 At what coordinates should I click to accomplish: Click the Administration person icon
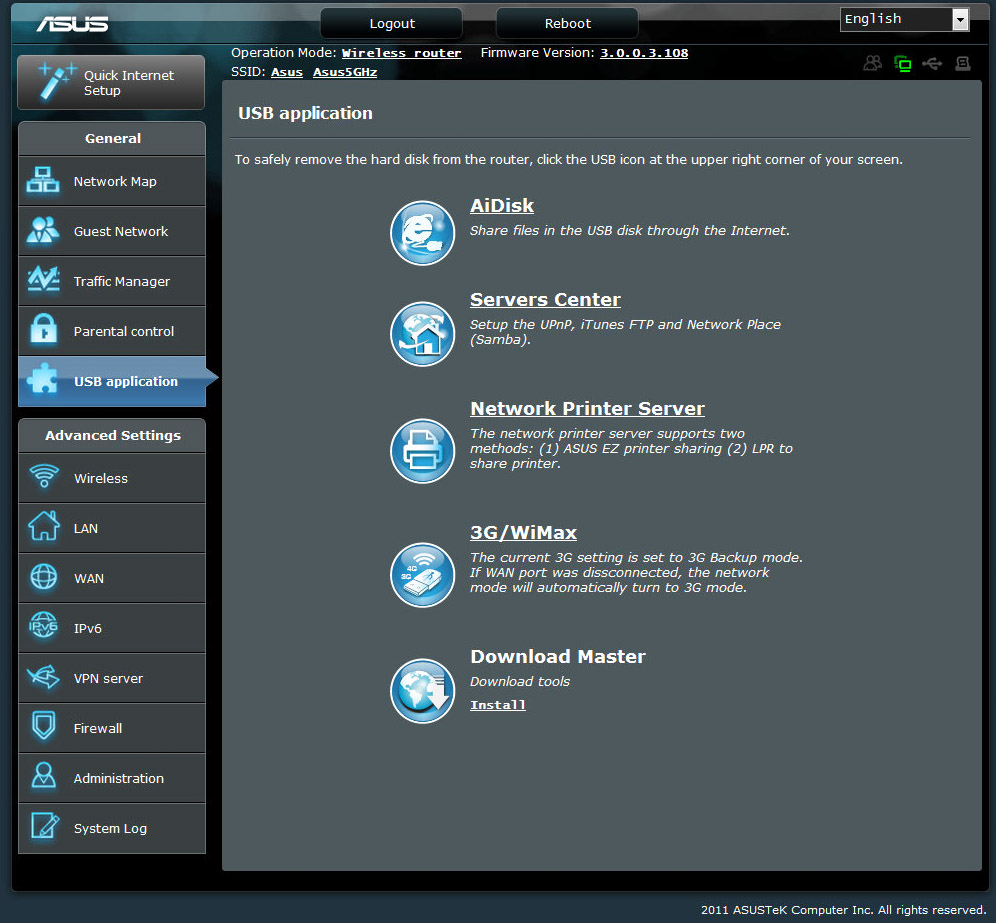(44, 776)
